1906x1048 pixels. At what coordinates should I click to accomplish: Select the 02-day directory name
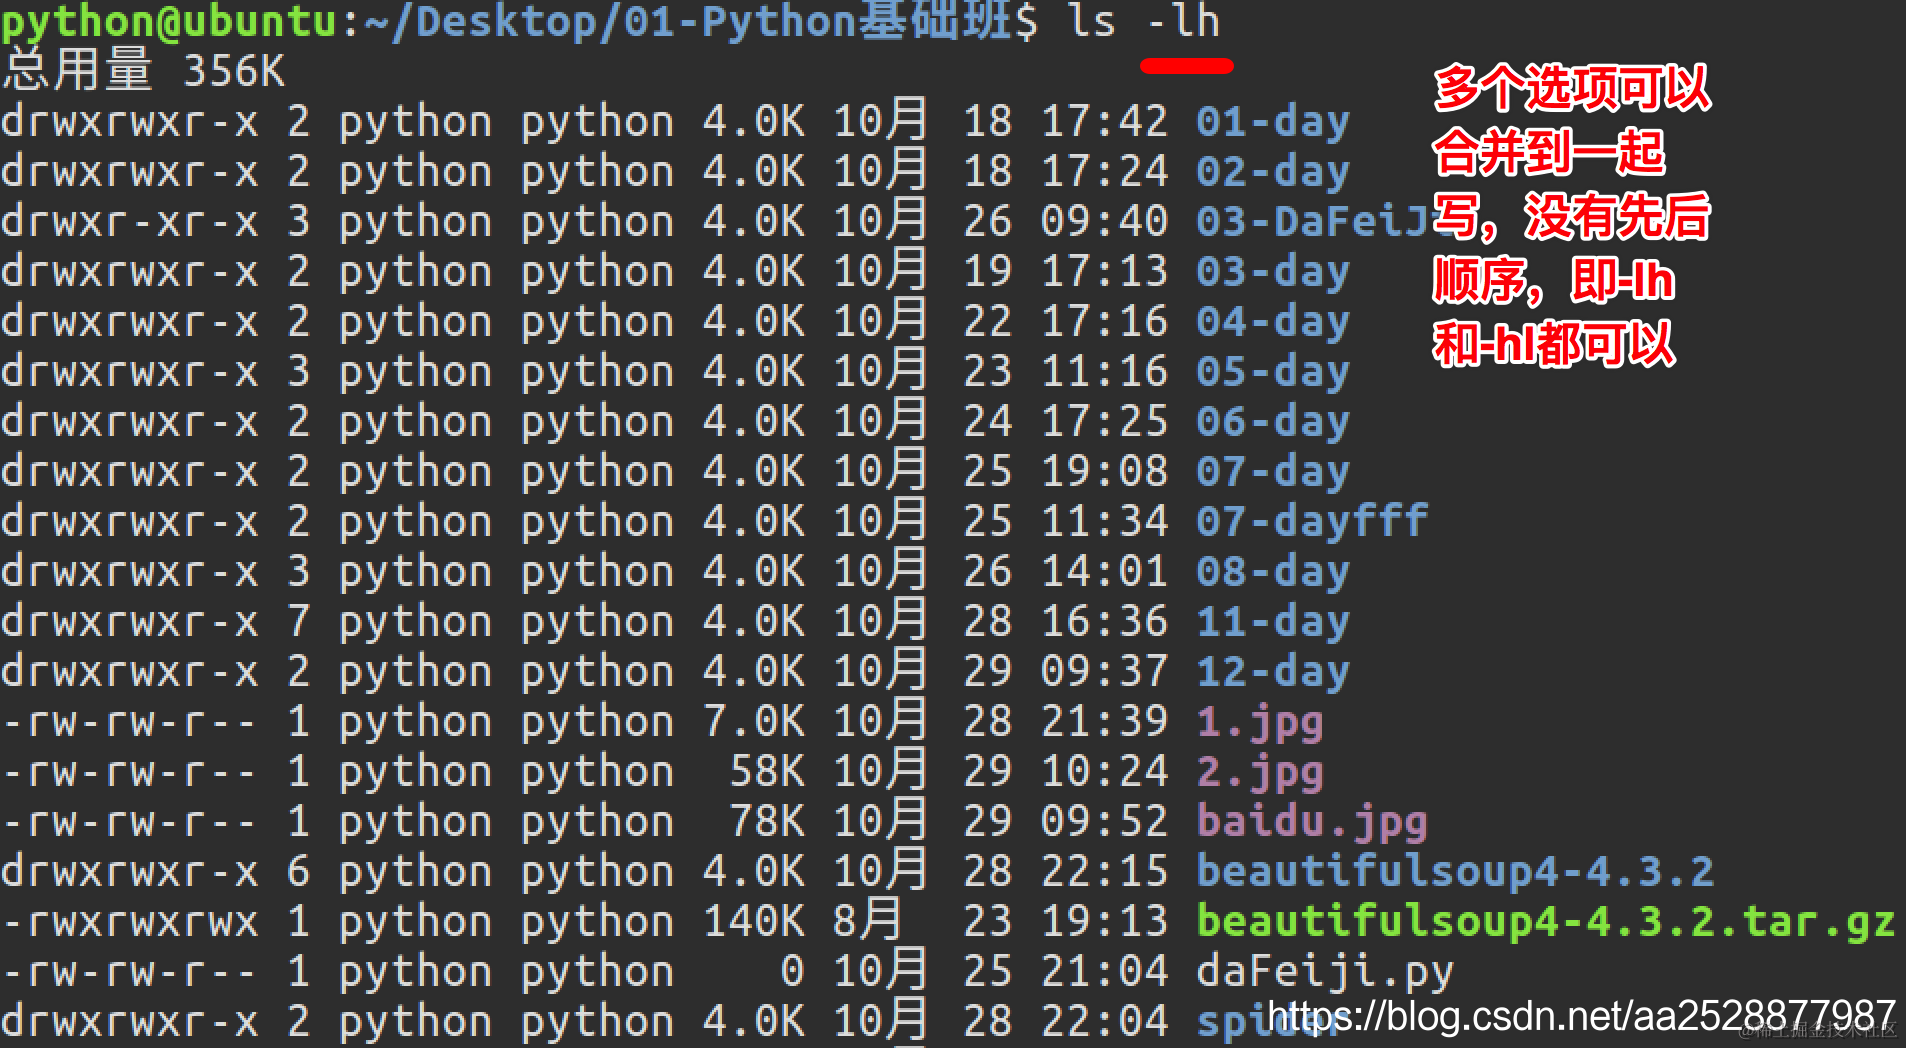(x=1272, y=173)
